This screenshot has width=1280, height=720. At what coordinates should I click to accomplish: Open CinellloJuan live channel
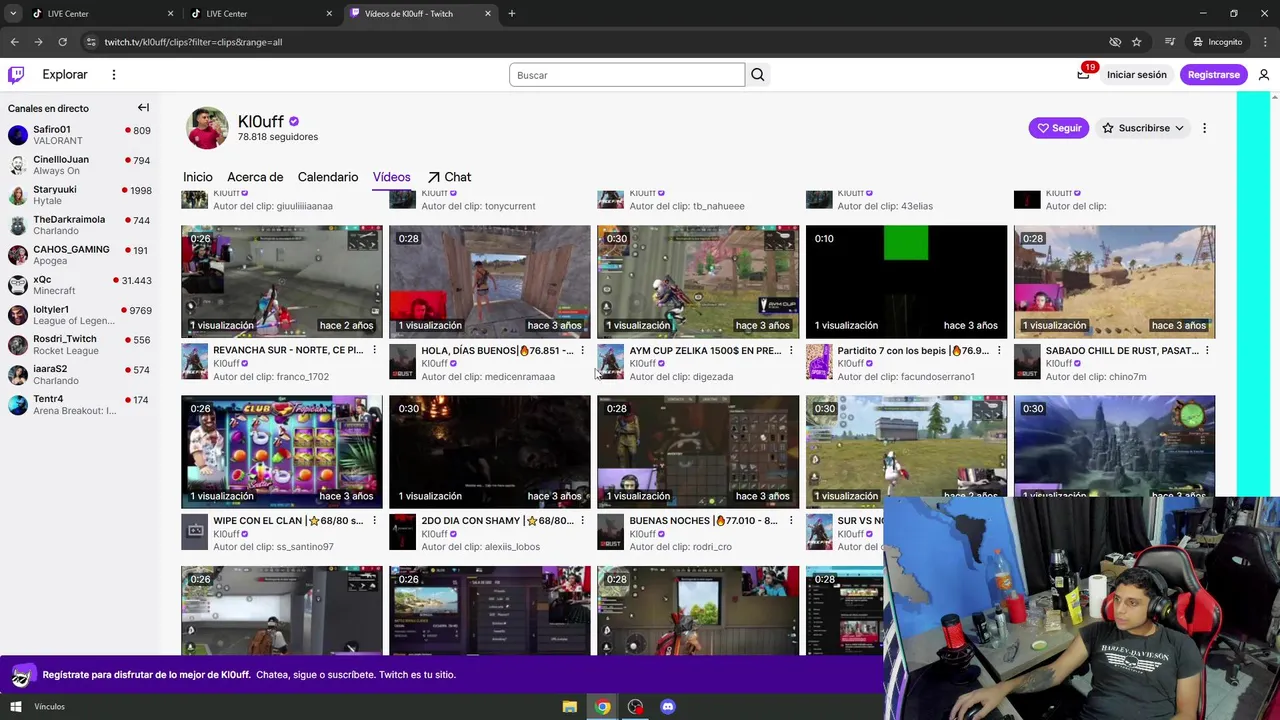pyautogui.click(x=78, y=165)
